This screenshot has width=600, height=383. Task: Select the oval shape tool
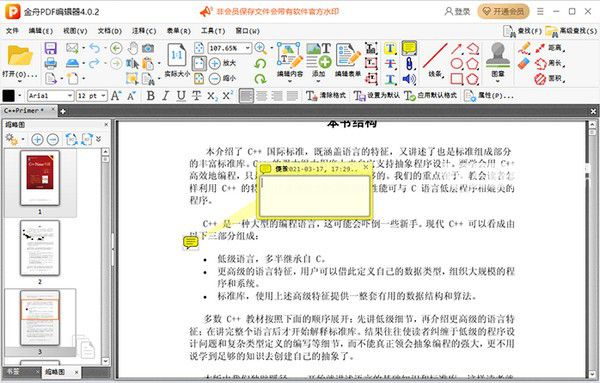(x=457, y=64)
